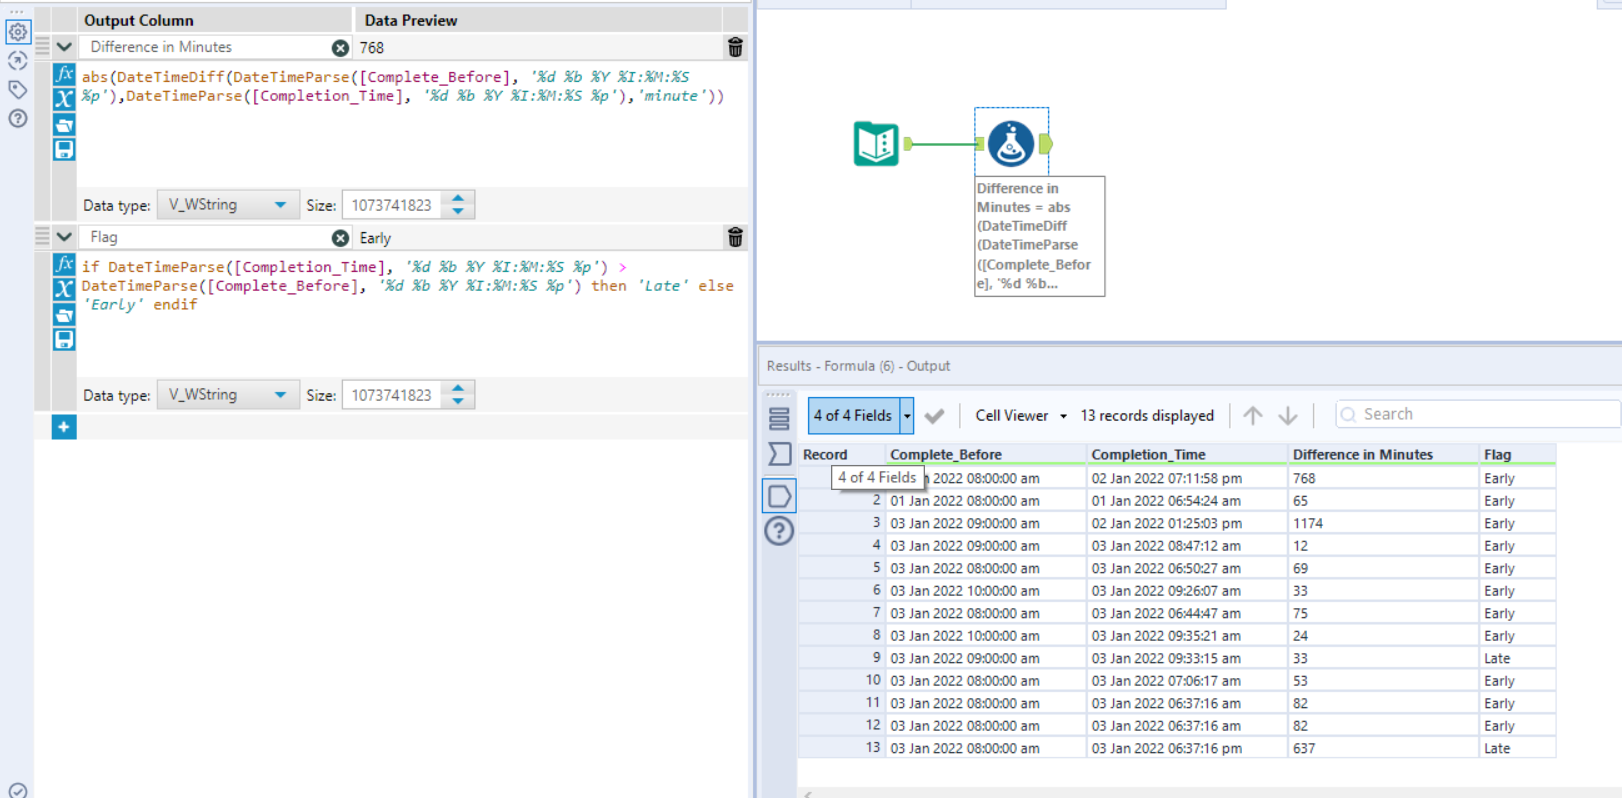Viewport: 1622px width, 798px height.
Task: Delete the Difference in Minutes expression
Action: coord(735,47)
